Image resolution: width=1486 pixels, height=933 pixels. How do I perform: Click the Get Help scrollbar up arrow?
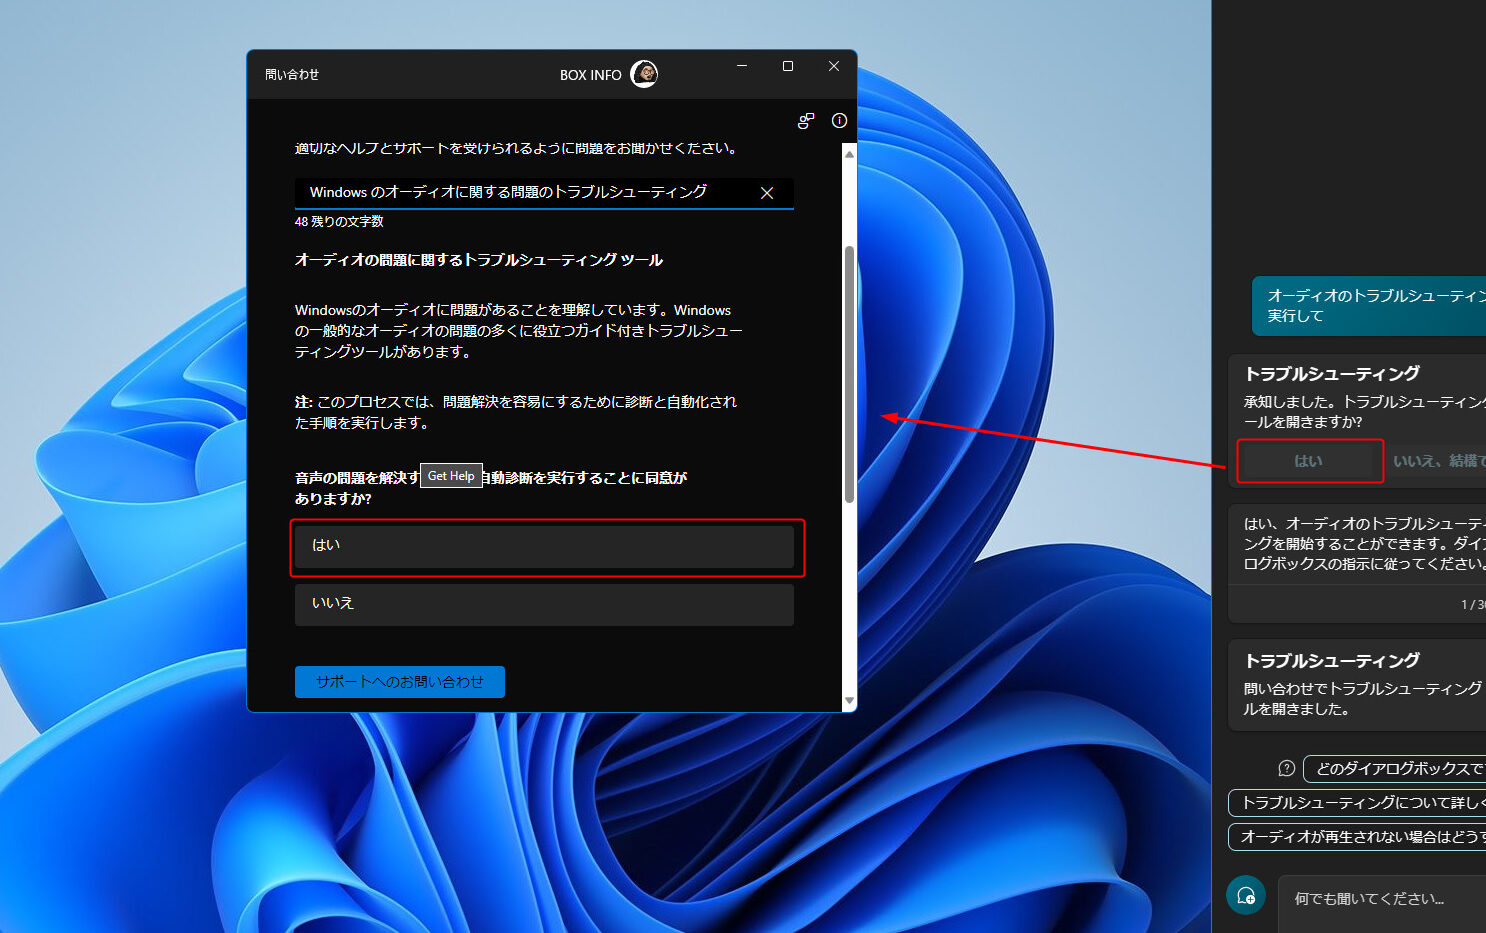(x=850, y=154)
